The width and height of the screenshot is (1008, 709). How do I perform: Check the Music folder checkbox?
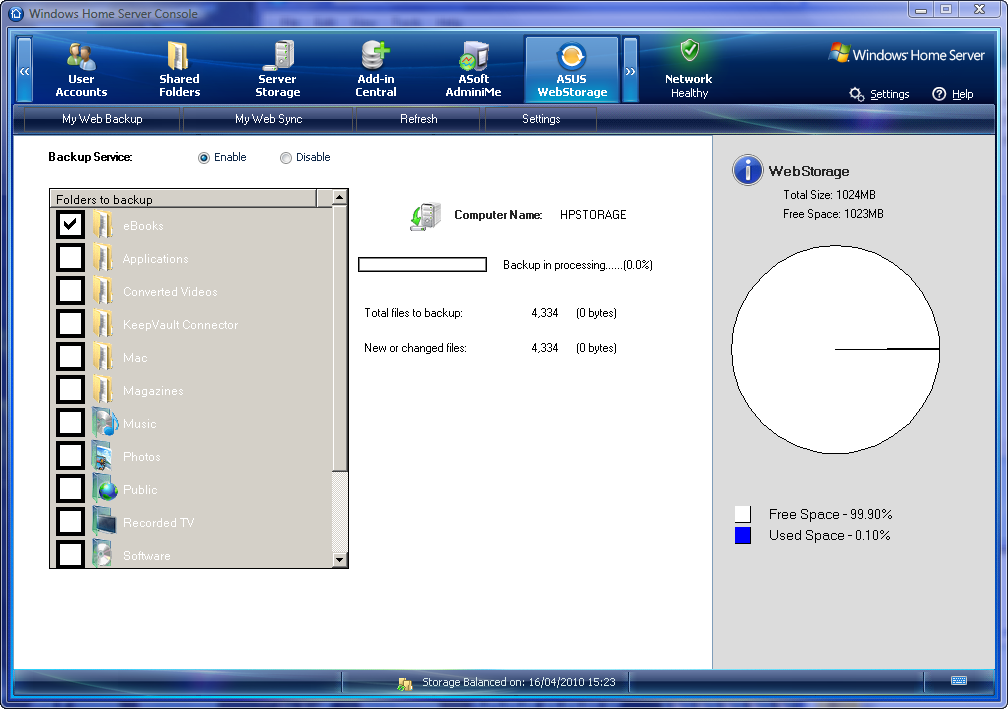click(x=70, y=422)
